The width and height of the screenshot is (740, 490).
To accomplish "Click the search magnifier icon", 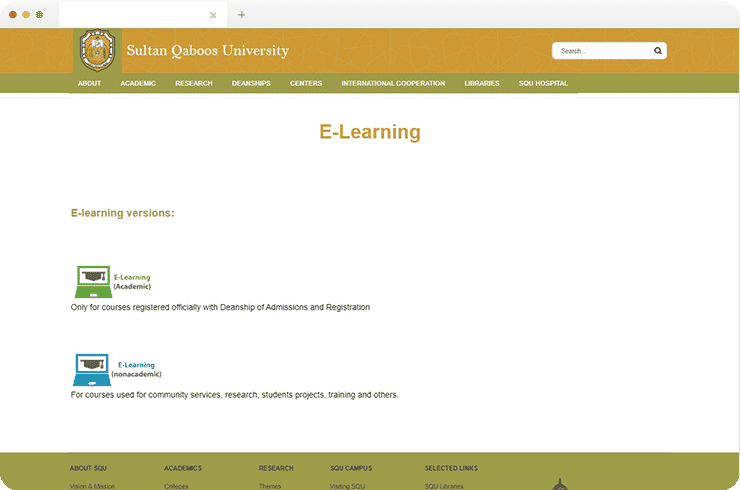I will click(x=657, y=51).
